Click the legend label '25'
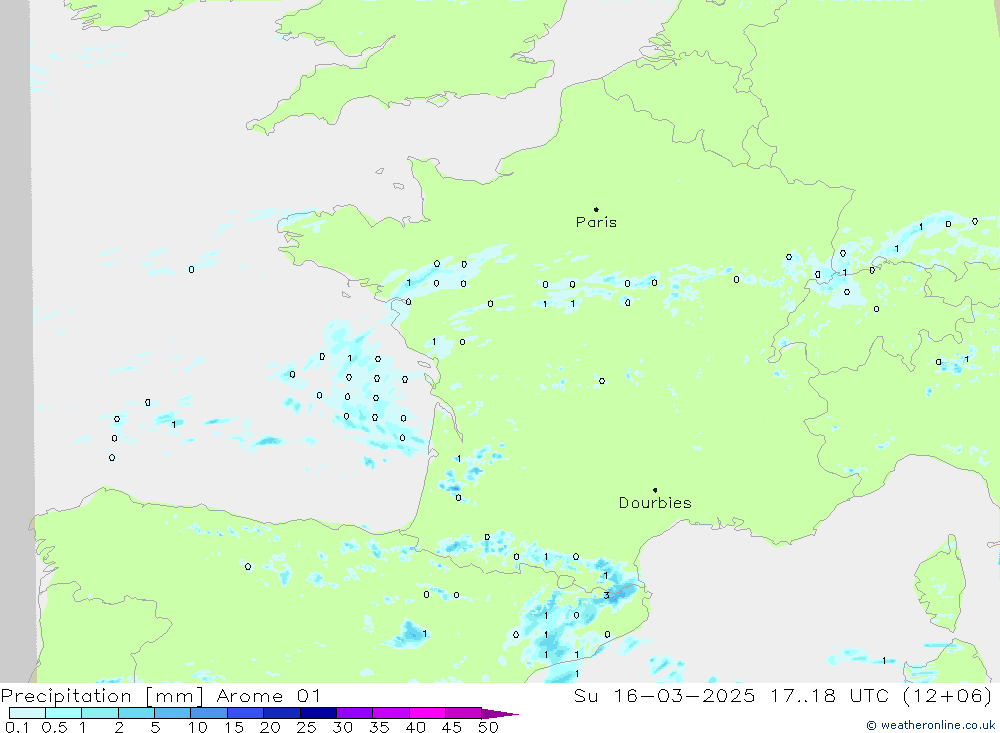Image resolution: width=1000 pixels, height=733 pixels. click(x=306, y=727)
